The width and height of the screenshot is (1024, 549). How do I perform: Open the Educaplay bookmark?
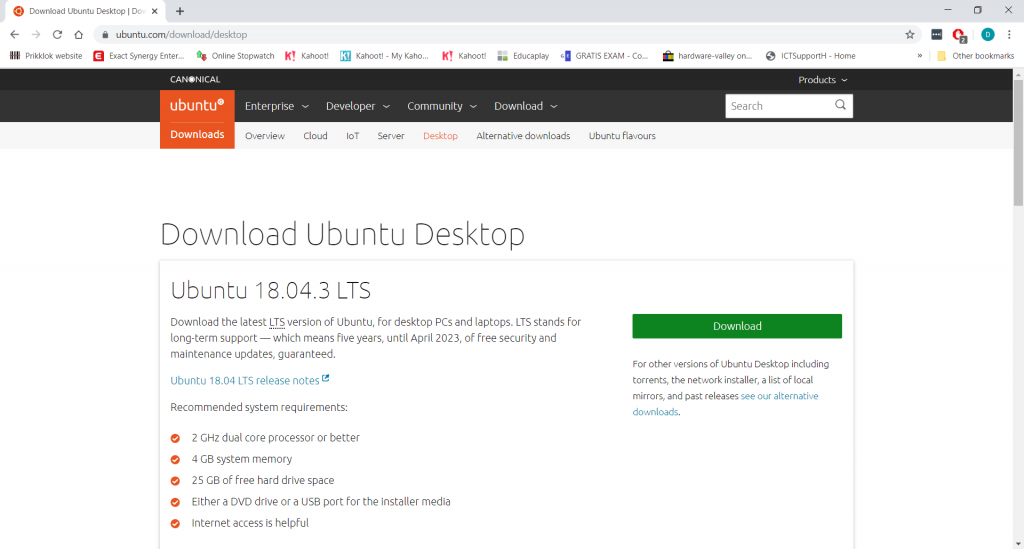click(x=523, y=56)
